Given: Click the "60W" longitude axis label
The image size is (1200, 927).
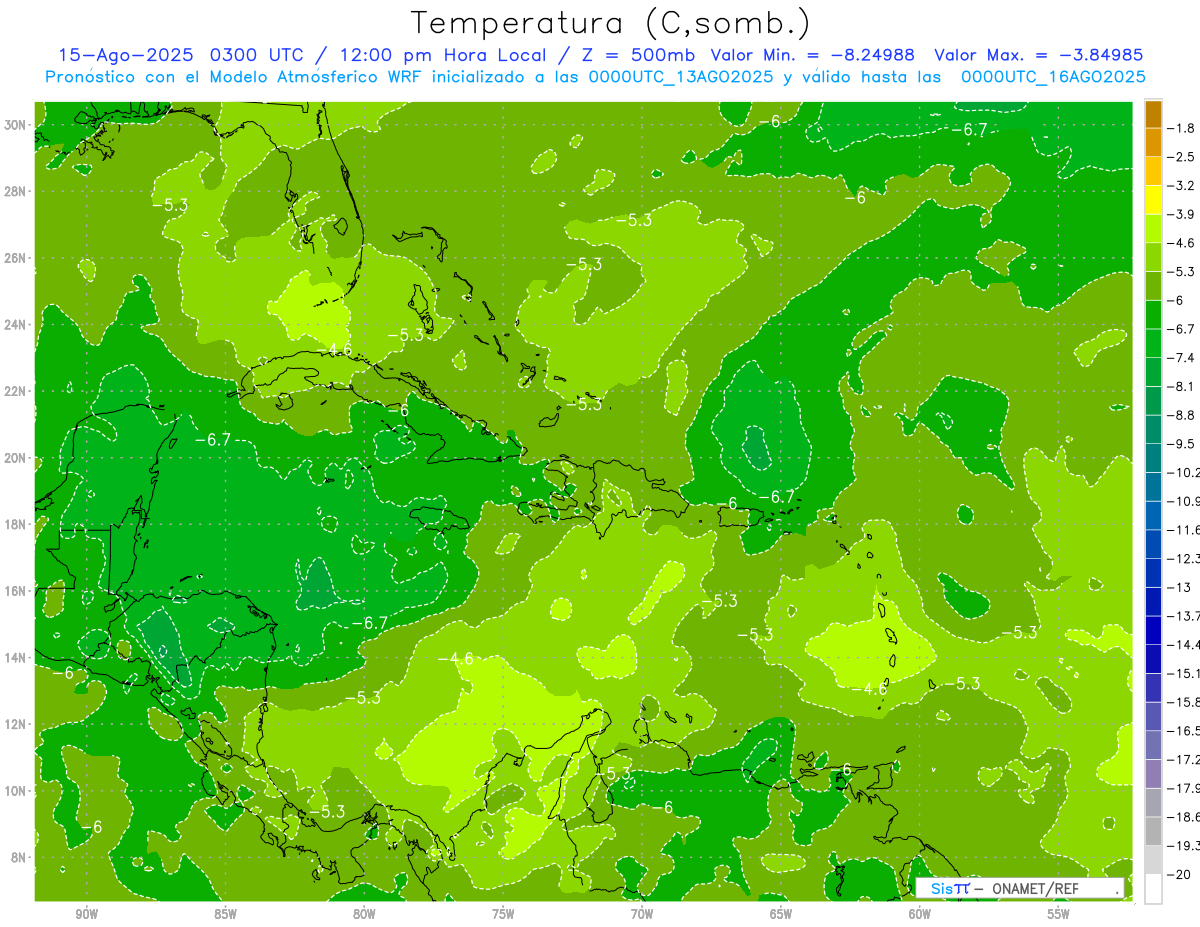Looking at the screenshot, I should pos(920,914).
